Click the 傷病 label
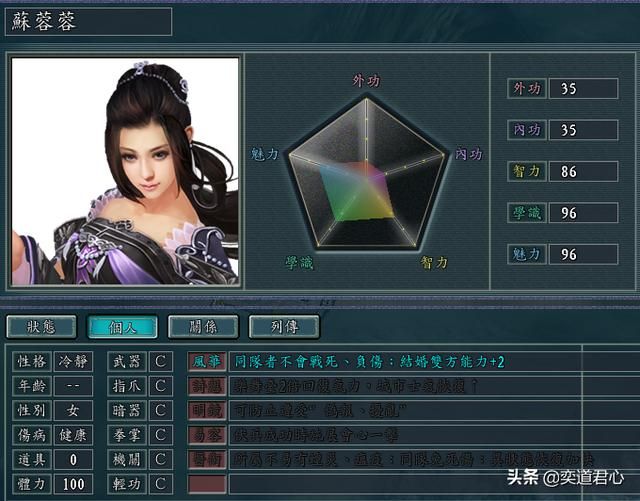Image resolution: width=640 pixels, height=501 pixels. tap(32, 435)
